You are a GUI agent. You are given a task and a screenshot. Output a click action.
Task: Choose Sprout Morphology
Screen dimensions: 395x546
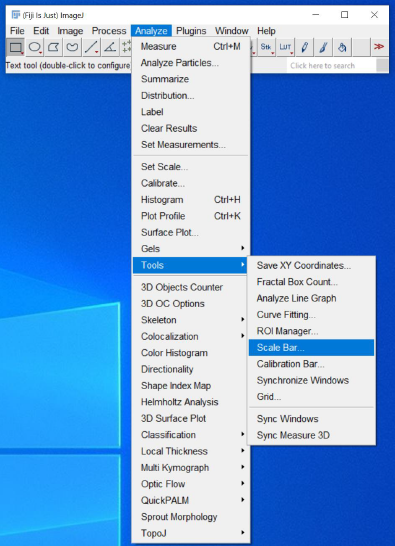191,516
